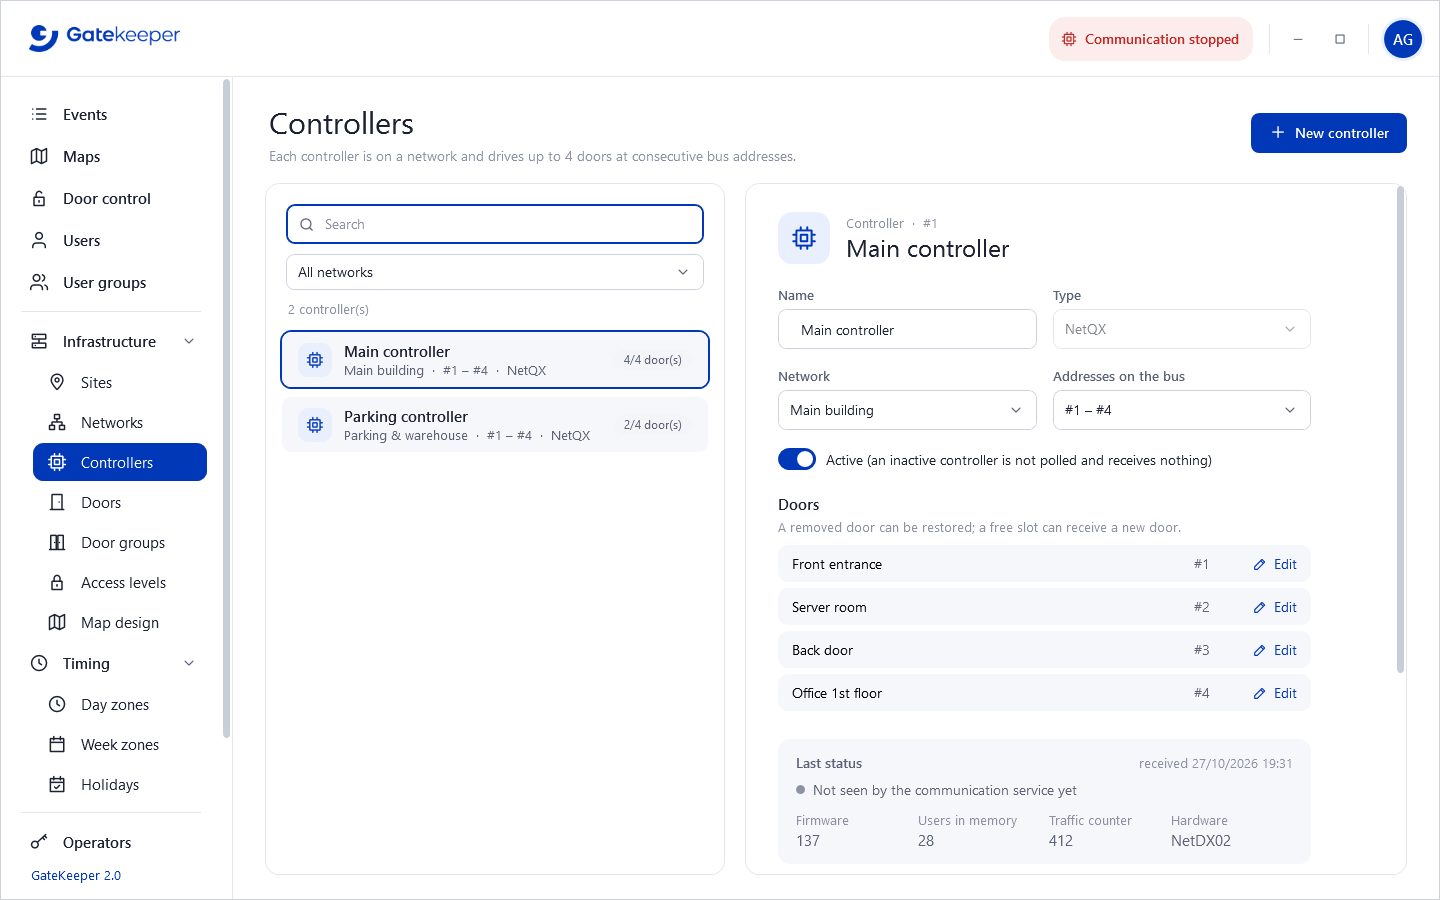Click the Week zones calendar icon
This screenshot has height=900, width=1440.
[x=57, y=744]
